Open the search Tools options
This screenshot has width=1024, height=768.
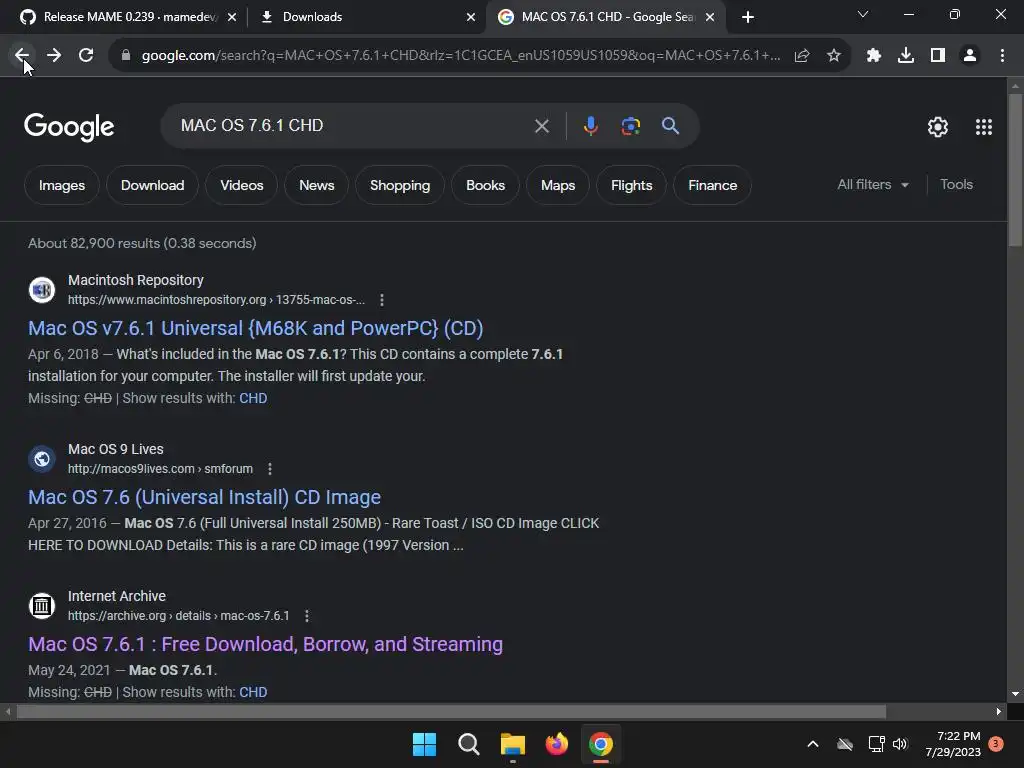pyautogui.click(x=956, y=185)
